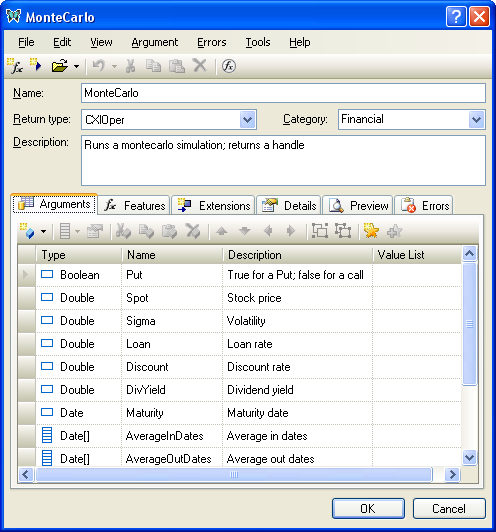Open the dropdown arrow beside folder icon
This screenshot has height=532, width=496.
point(77,66)
